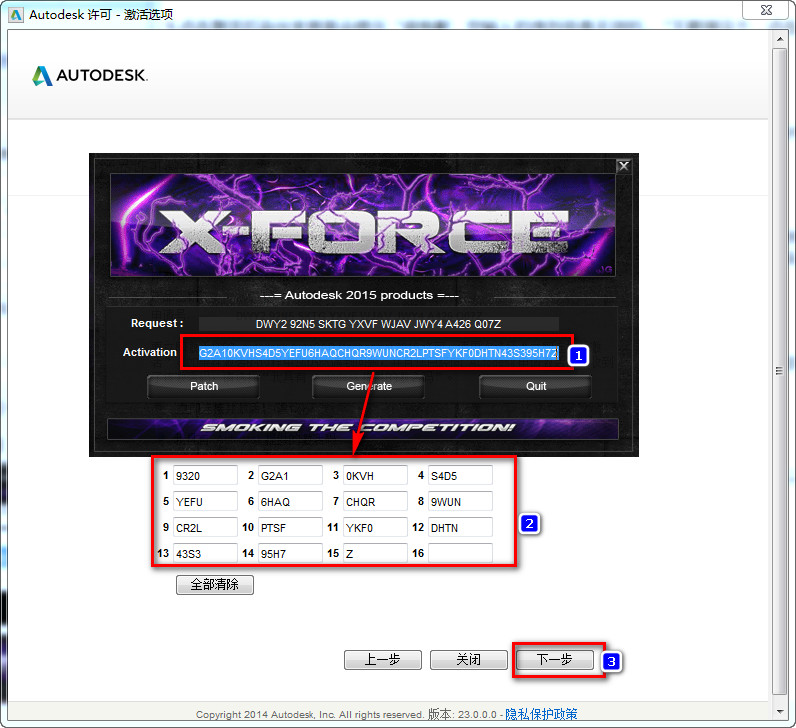Click the Quit button in X-Force
This screenshot has width=796, height=728.
(536, 386)
